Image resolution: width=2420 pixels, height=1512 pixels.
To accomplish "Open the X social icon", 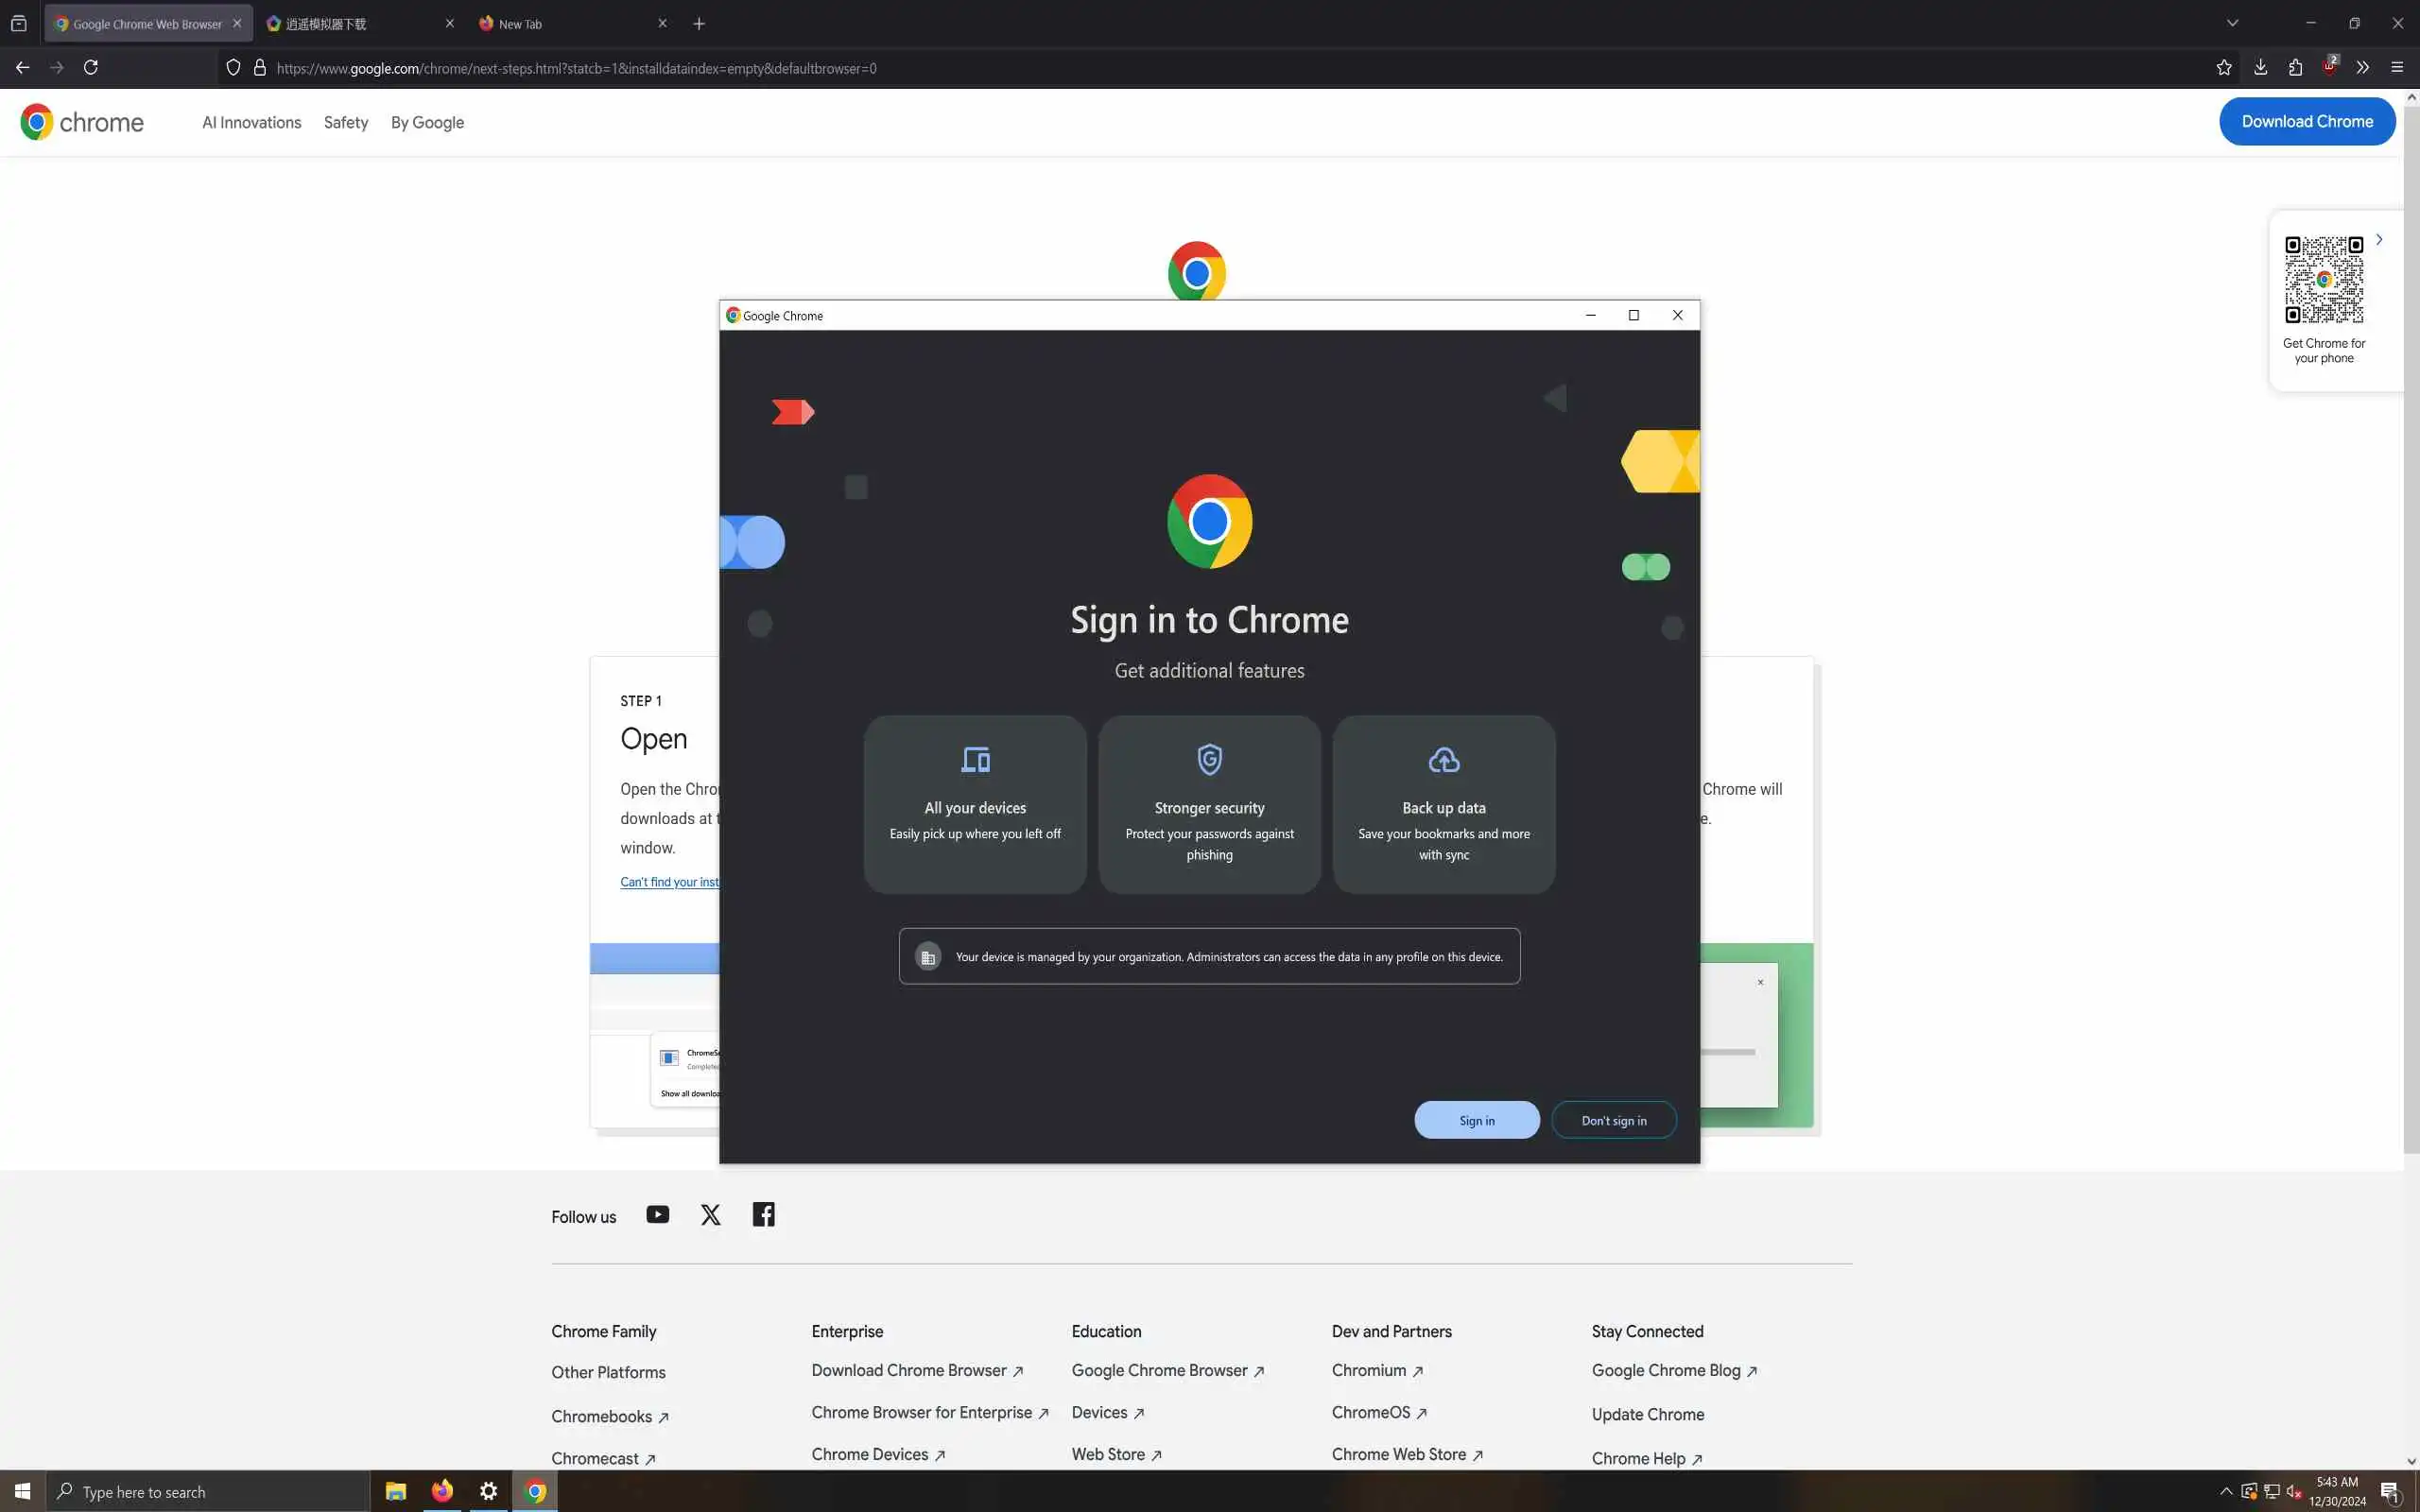I will coord(710,1215).
